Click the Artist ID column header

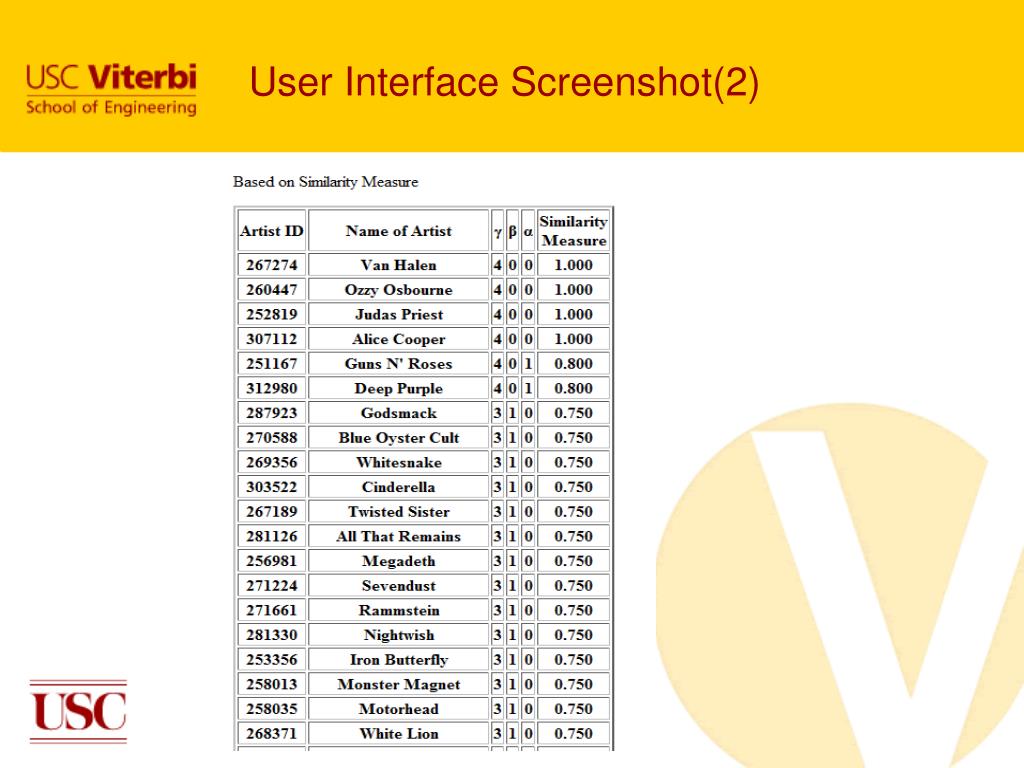click(272, 231)
